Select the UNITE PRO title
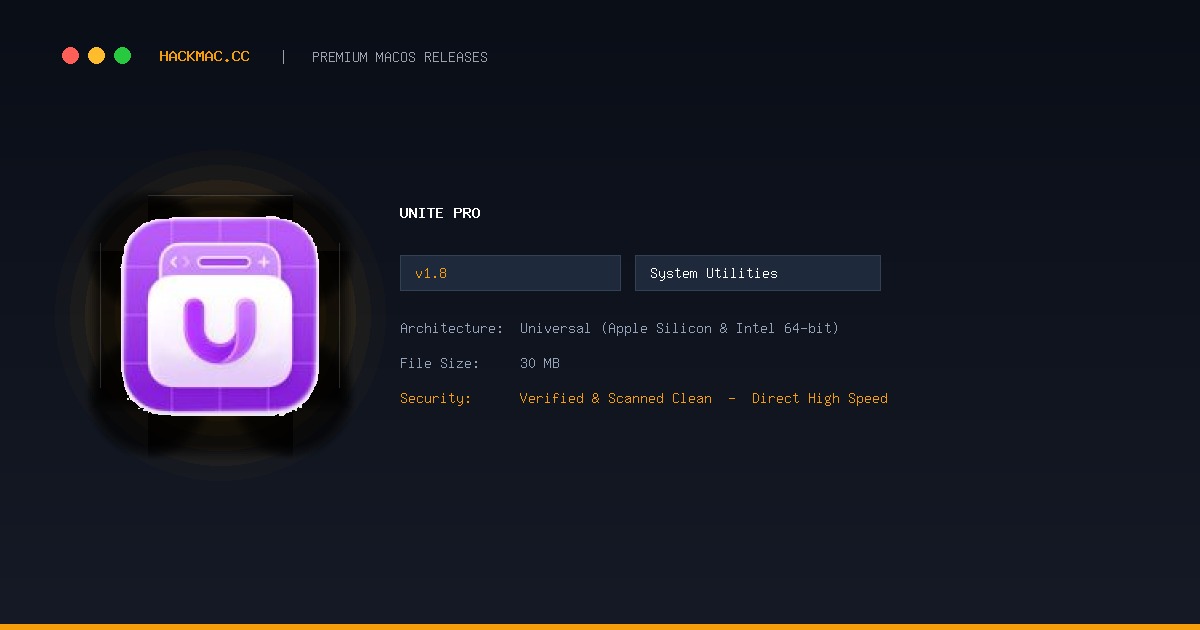The height and width of the screenshot is (630, 1200). tap(440, 213)
